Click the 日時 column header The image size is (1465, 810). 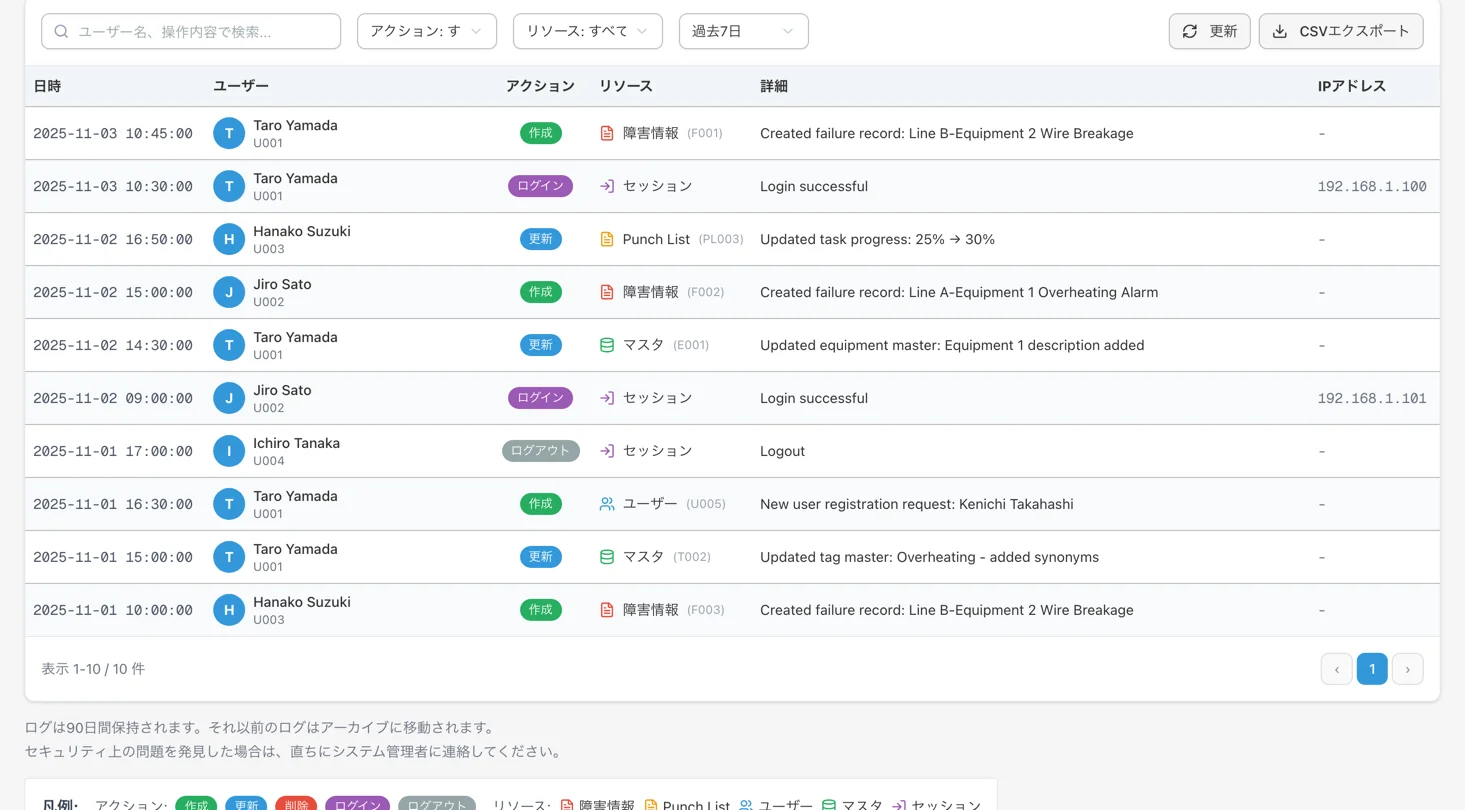[47, 86]
